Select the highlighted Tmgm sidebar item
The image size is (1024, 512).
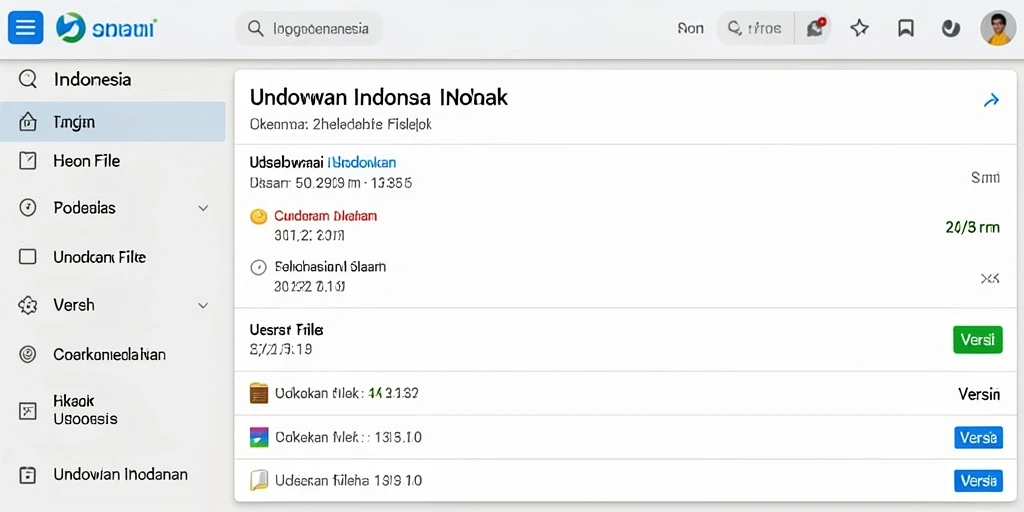[112, 122]
